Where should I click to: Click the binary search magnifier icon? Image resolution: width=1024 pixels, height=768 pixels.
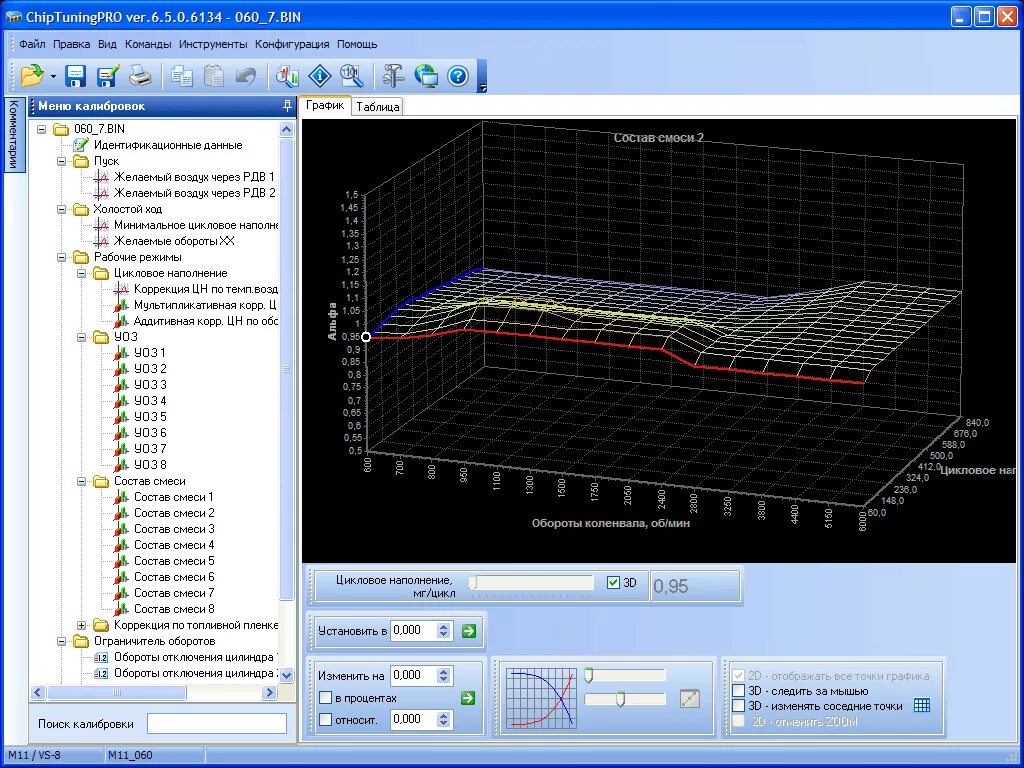click(x=351, y=76)
